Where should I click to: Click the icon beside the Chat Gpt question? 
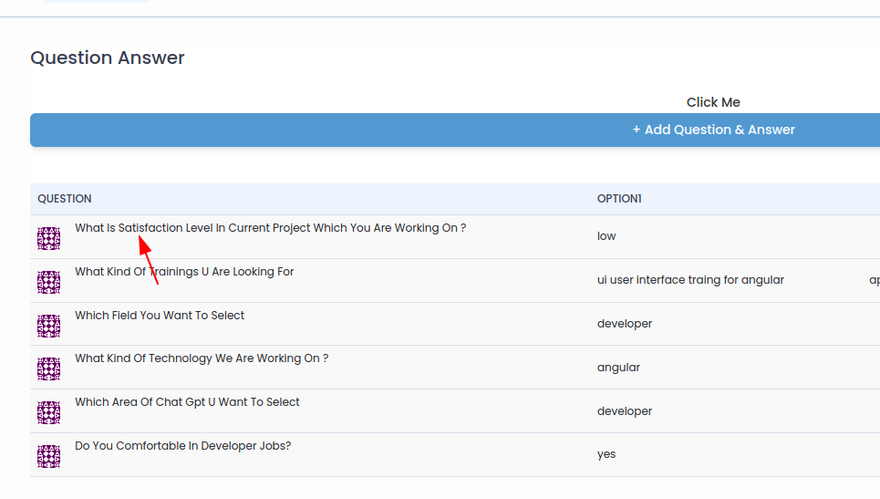click(48, 413)
